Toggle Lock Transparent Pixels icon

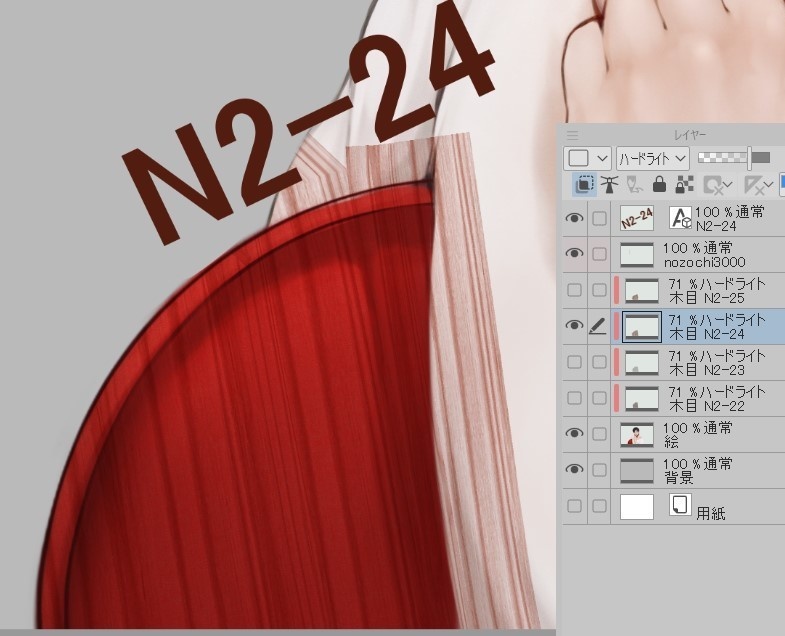click(684, 185)
